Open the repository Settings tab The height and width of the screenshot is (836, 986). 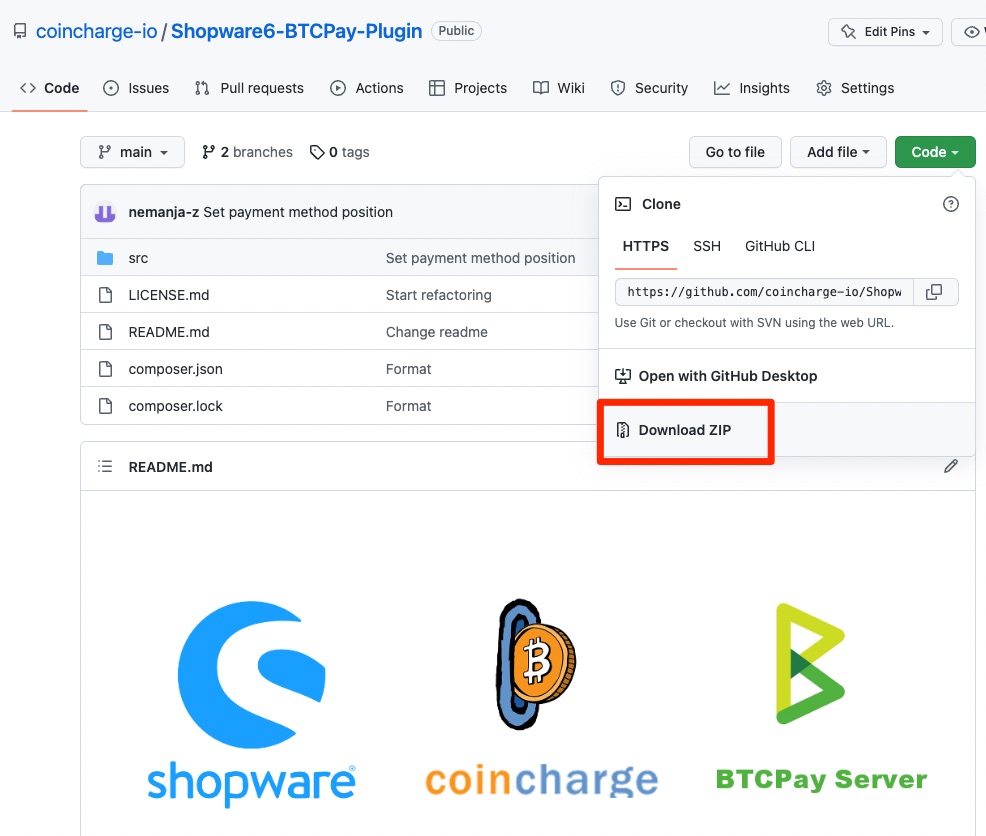click(x=855, y=88)
